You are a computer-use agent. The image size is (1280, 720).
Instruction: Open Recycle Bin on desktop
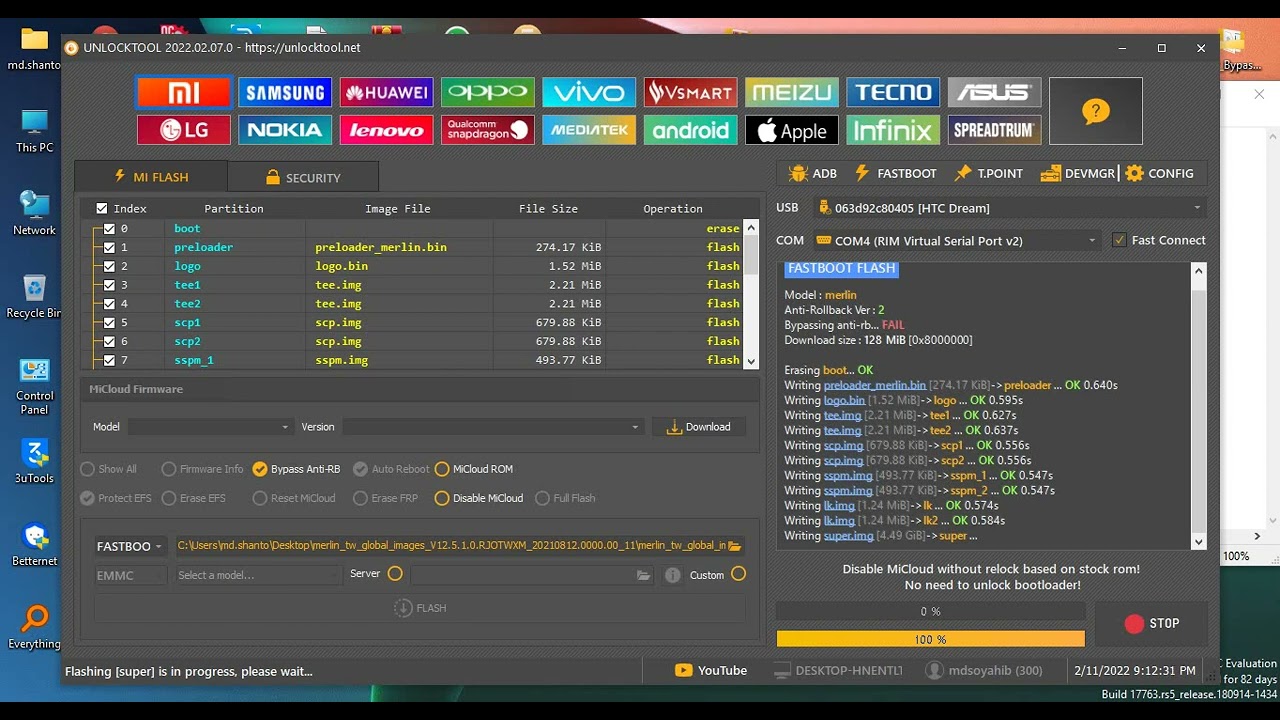[x=35, y=296]
